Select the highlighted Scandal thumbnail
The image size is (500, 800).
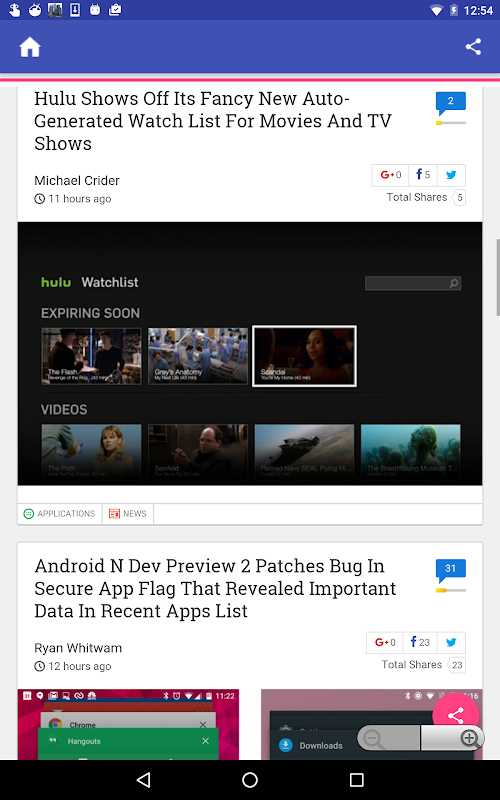point(305,356)
